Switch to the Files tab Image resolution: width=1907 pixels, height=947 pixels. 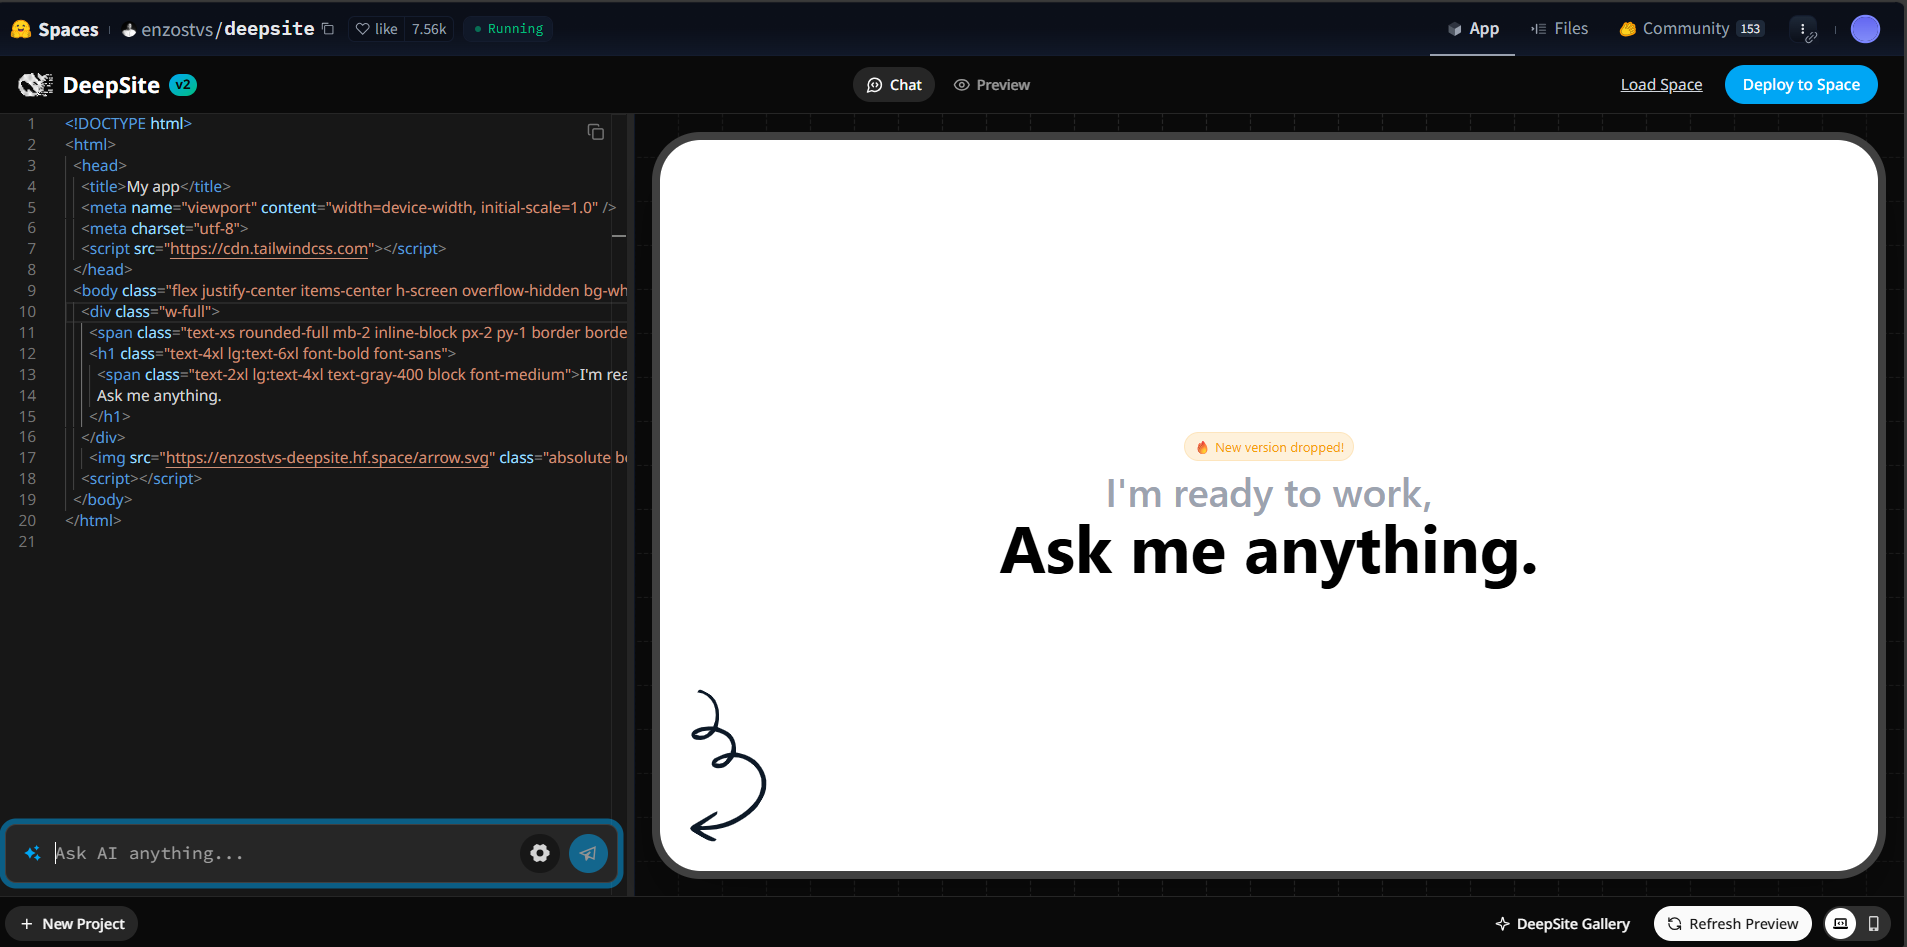pos(1559,29)
